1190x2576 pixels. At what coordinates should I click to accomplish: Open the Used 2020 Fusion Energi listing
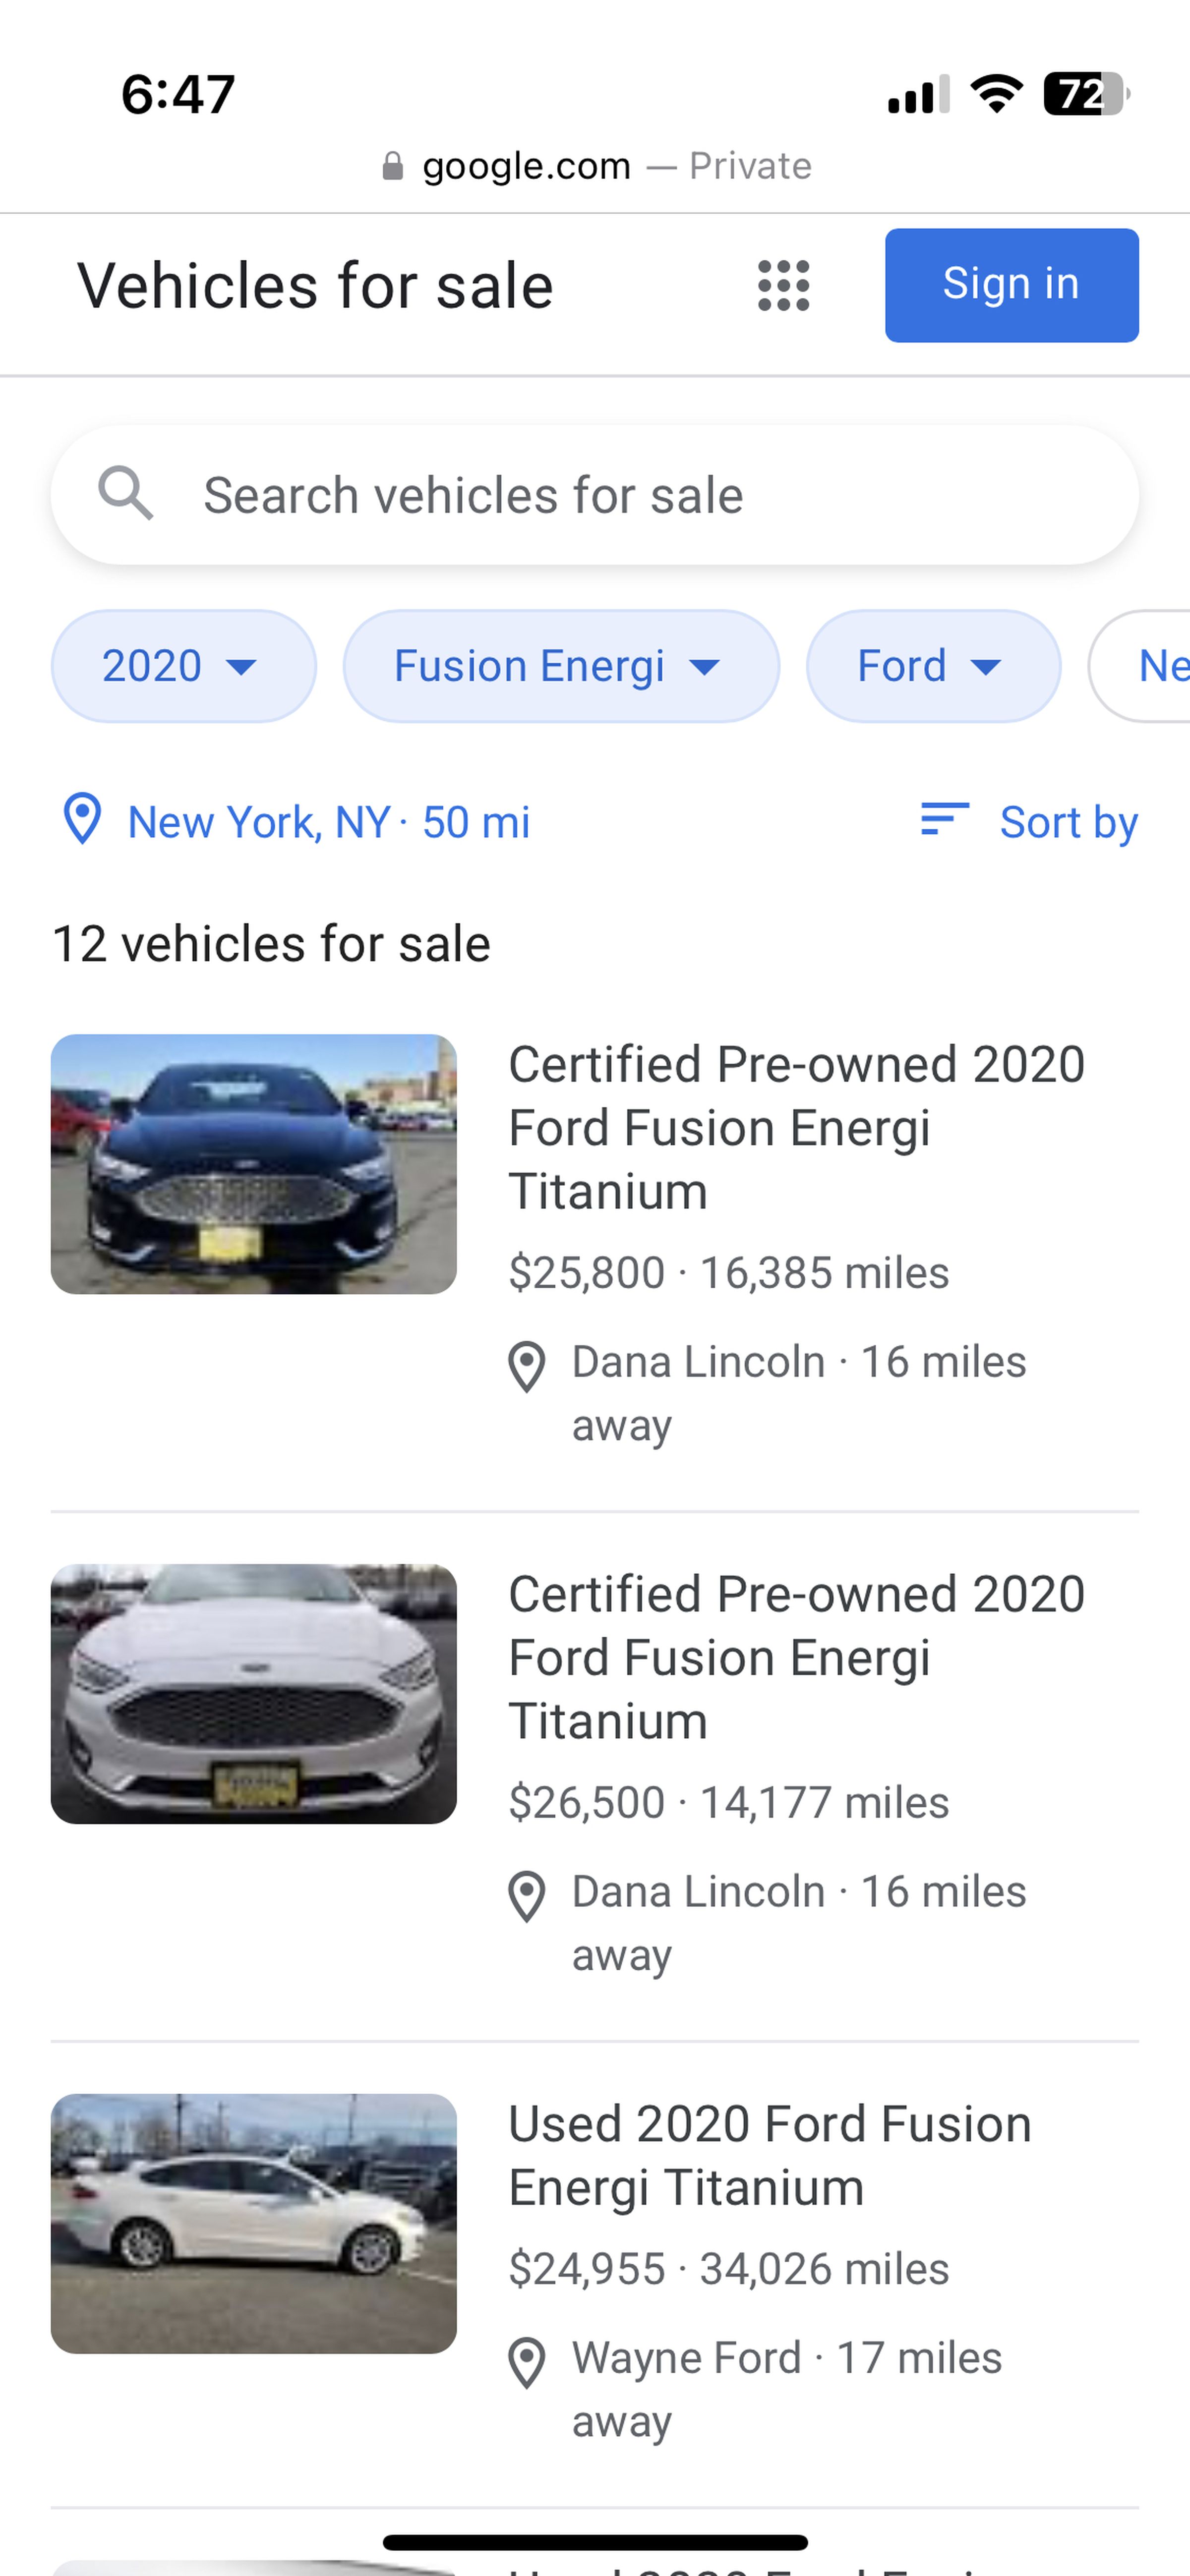point(769,2155)
